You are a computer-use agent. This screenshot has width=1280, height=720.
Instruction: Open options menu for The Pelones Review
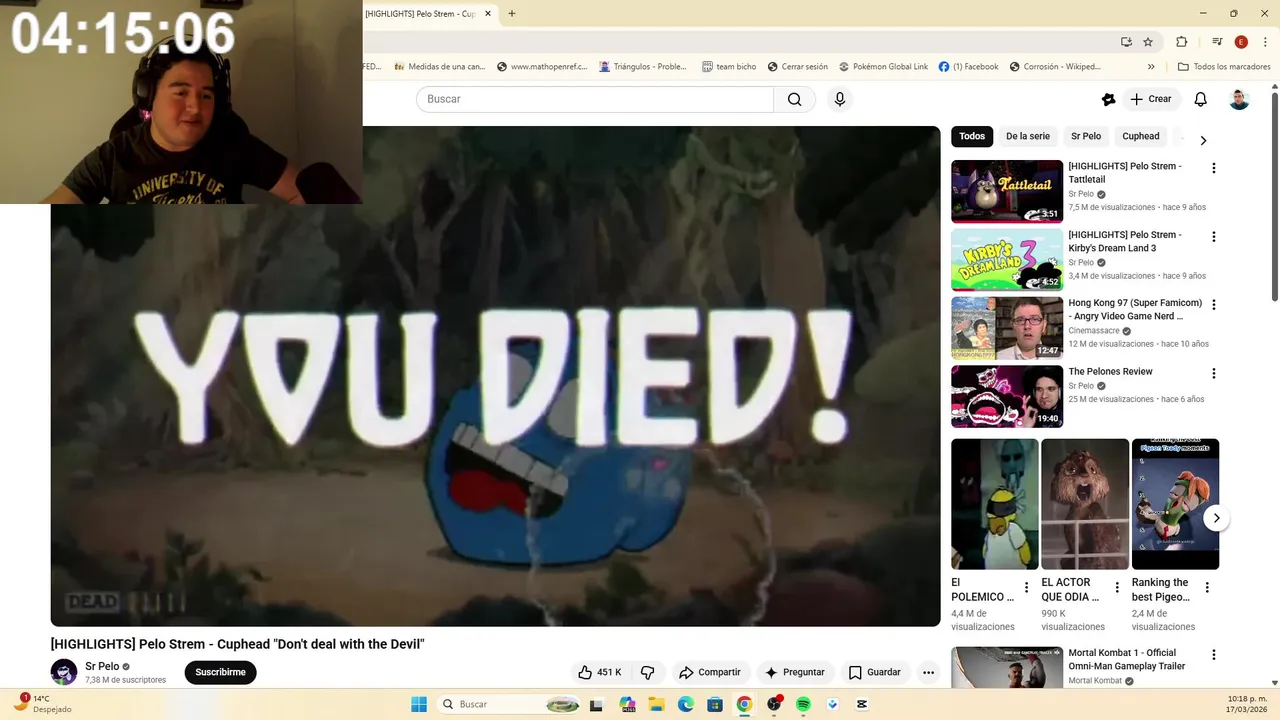[1214, 373]
